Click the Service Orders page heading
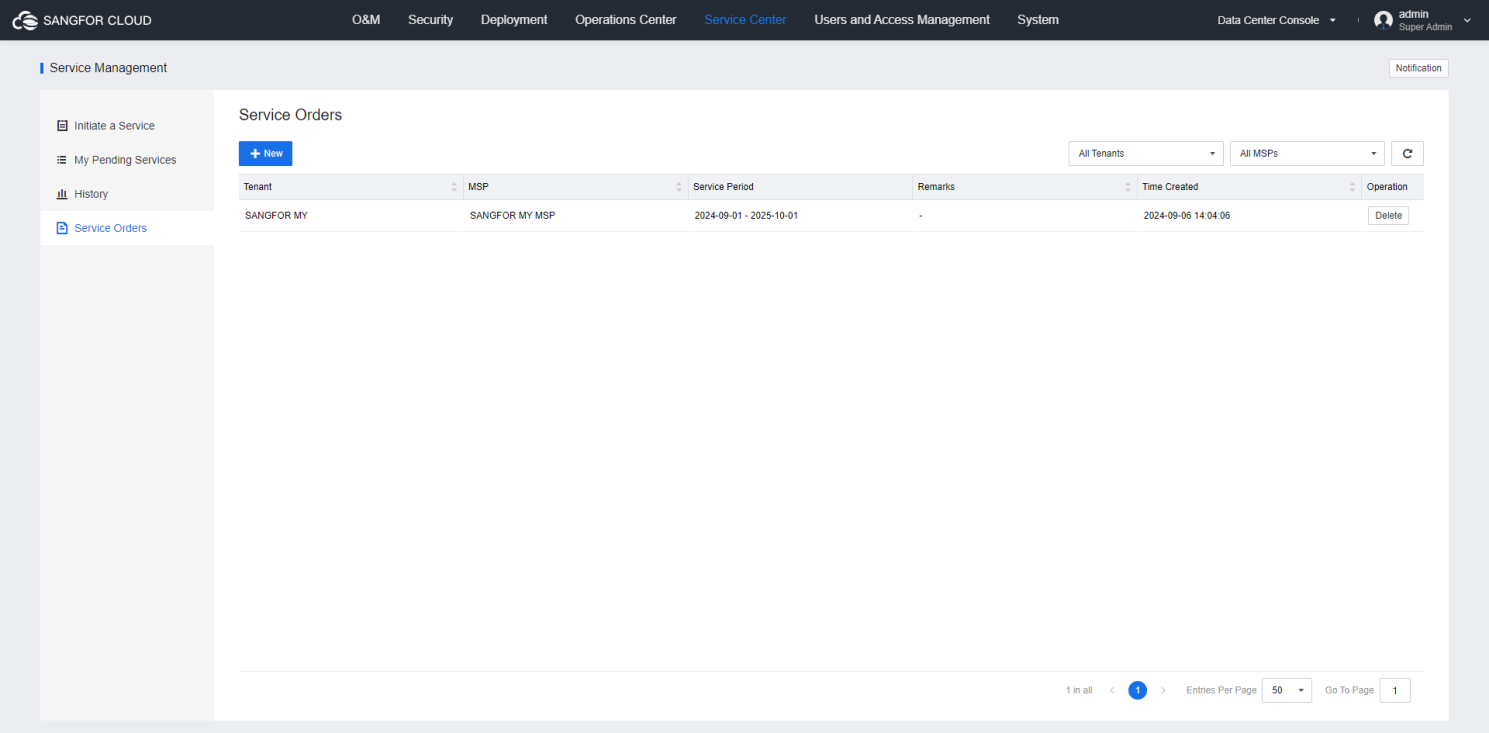 tap(290, 115)
